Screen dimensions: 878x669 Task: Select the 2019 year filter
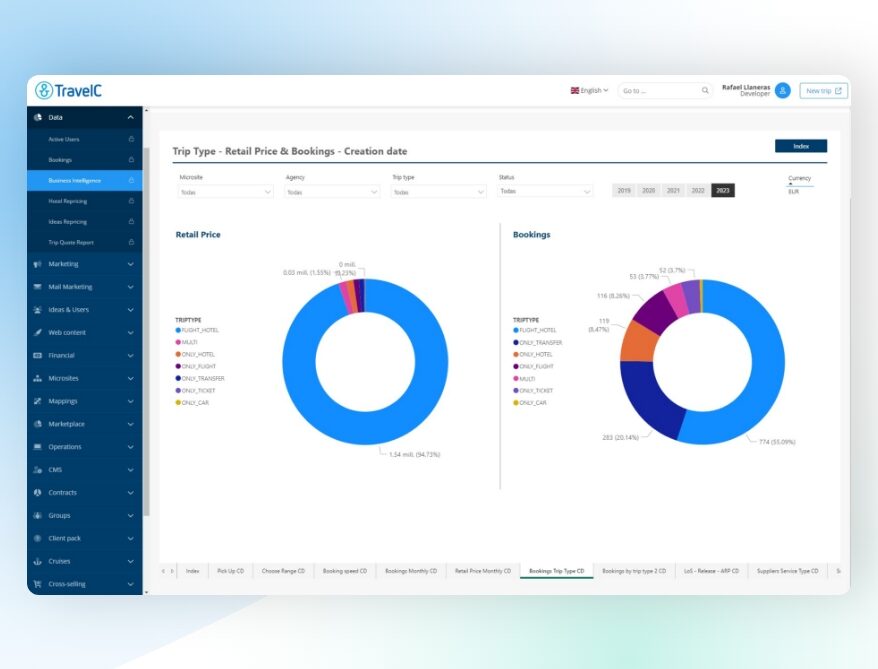[x=624, y=190]
